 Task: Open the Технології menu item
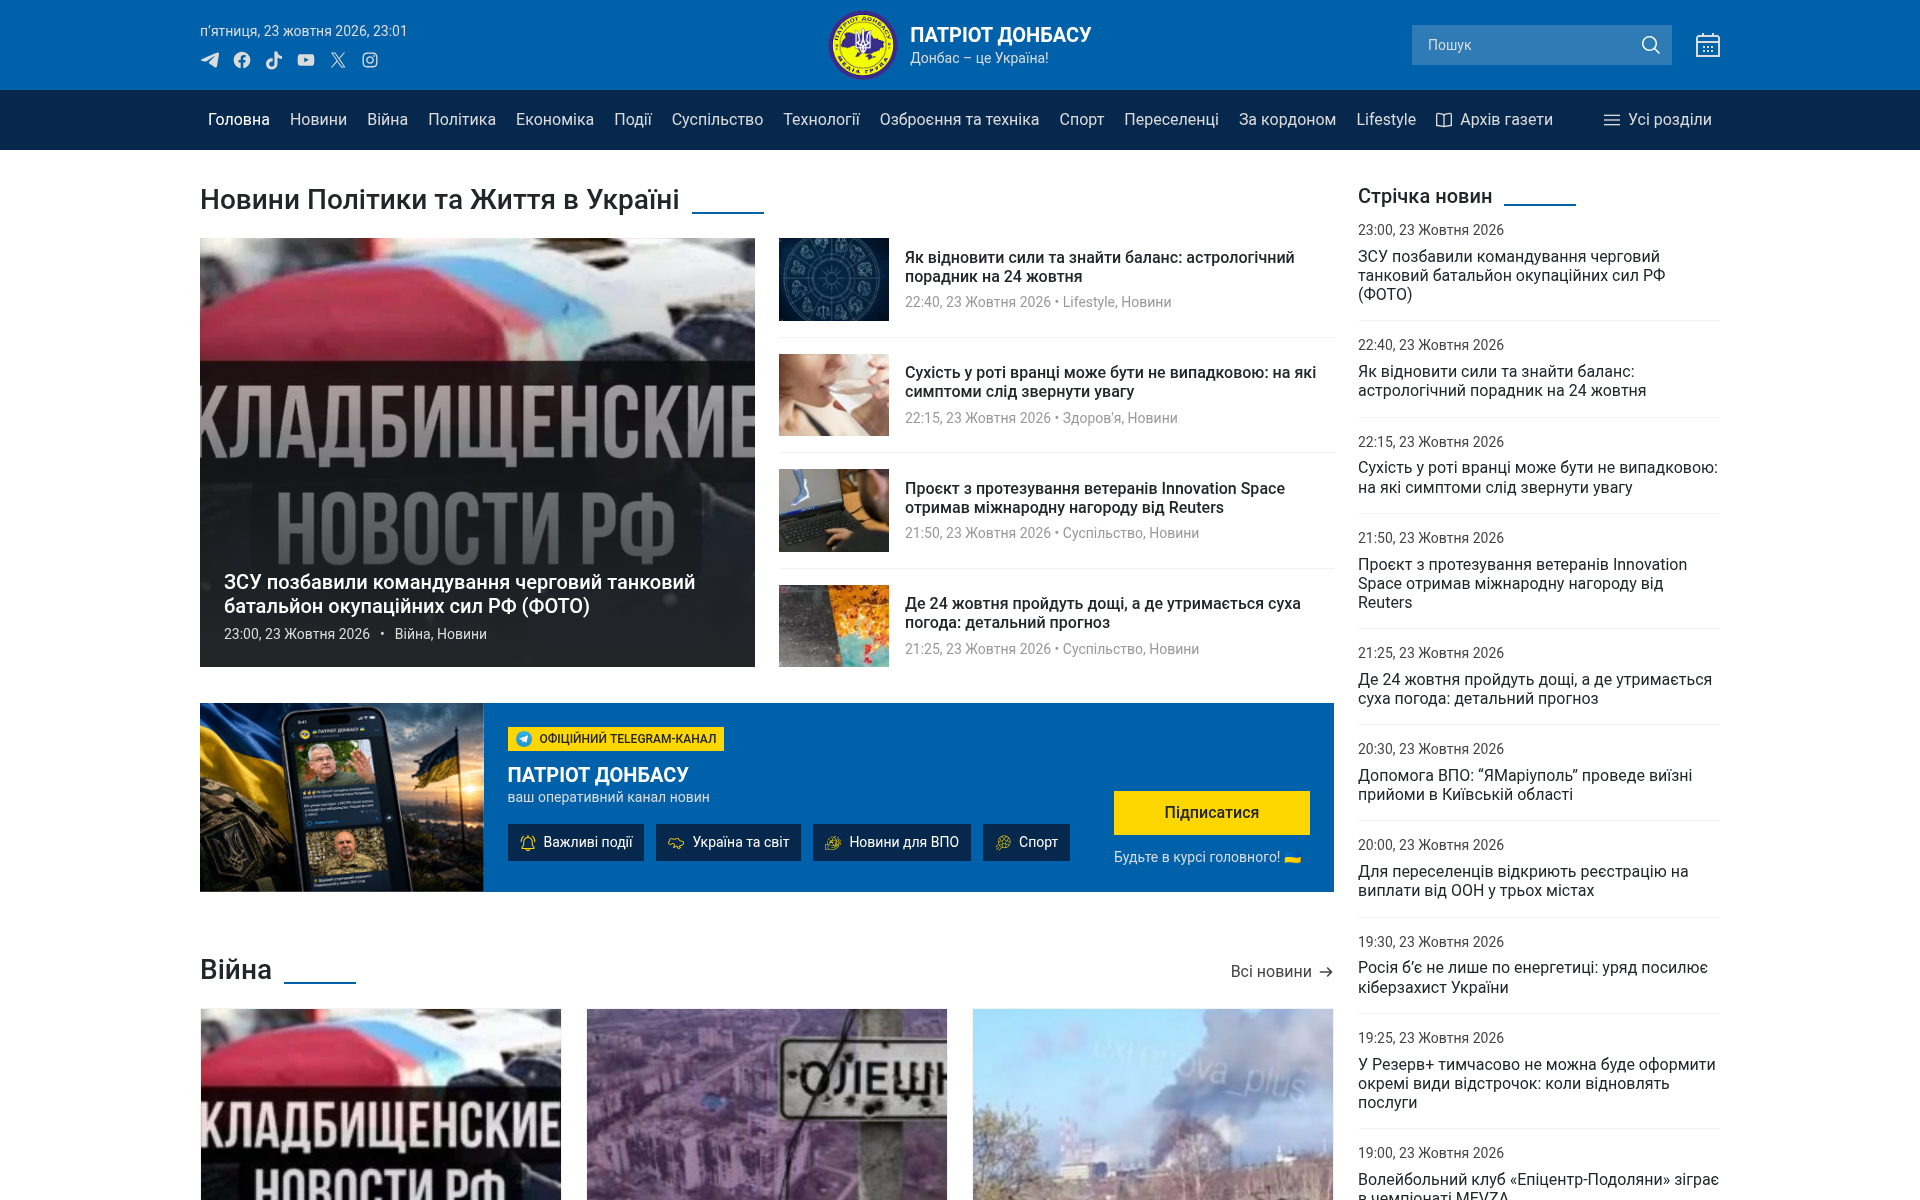[821, 119]
